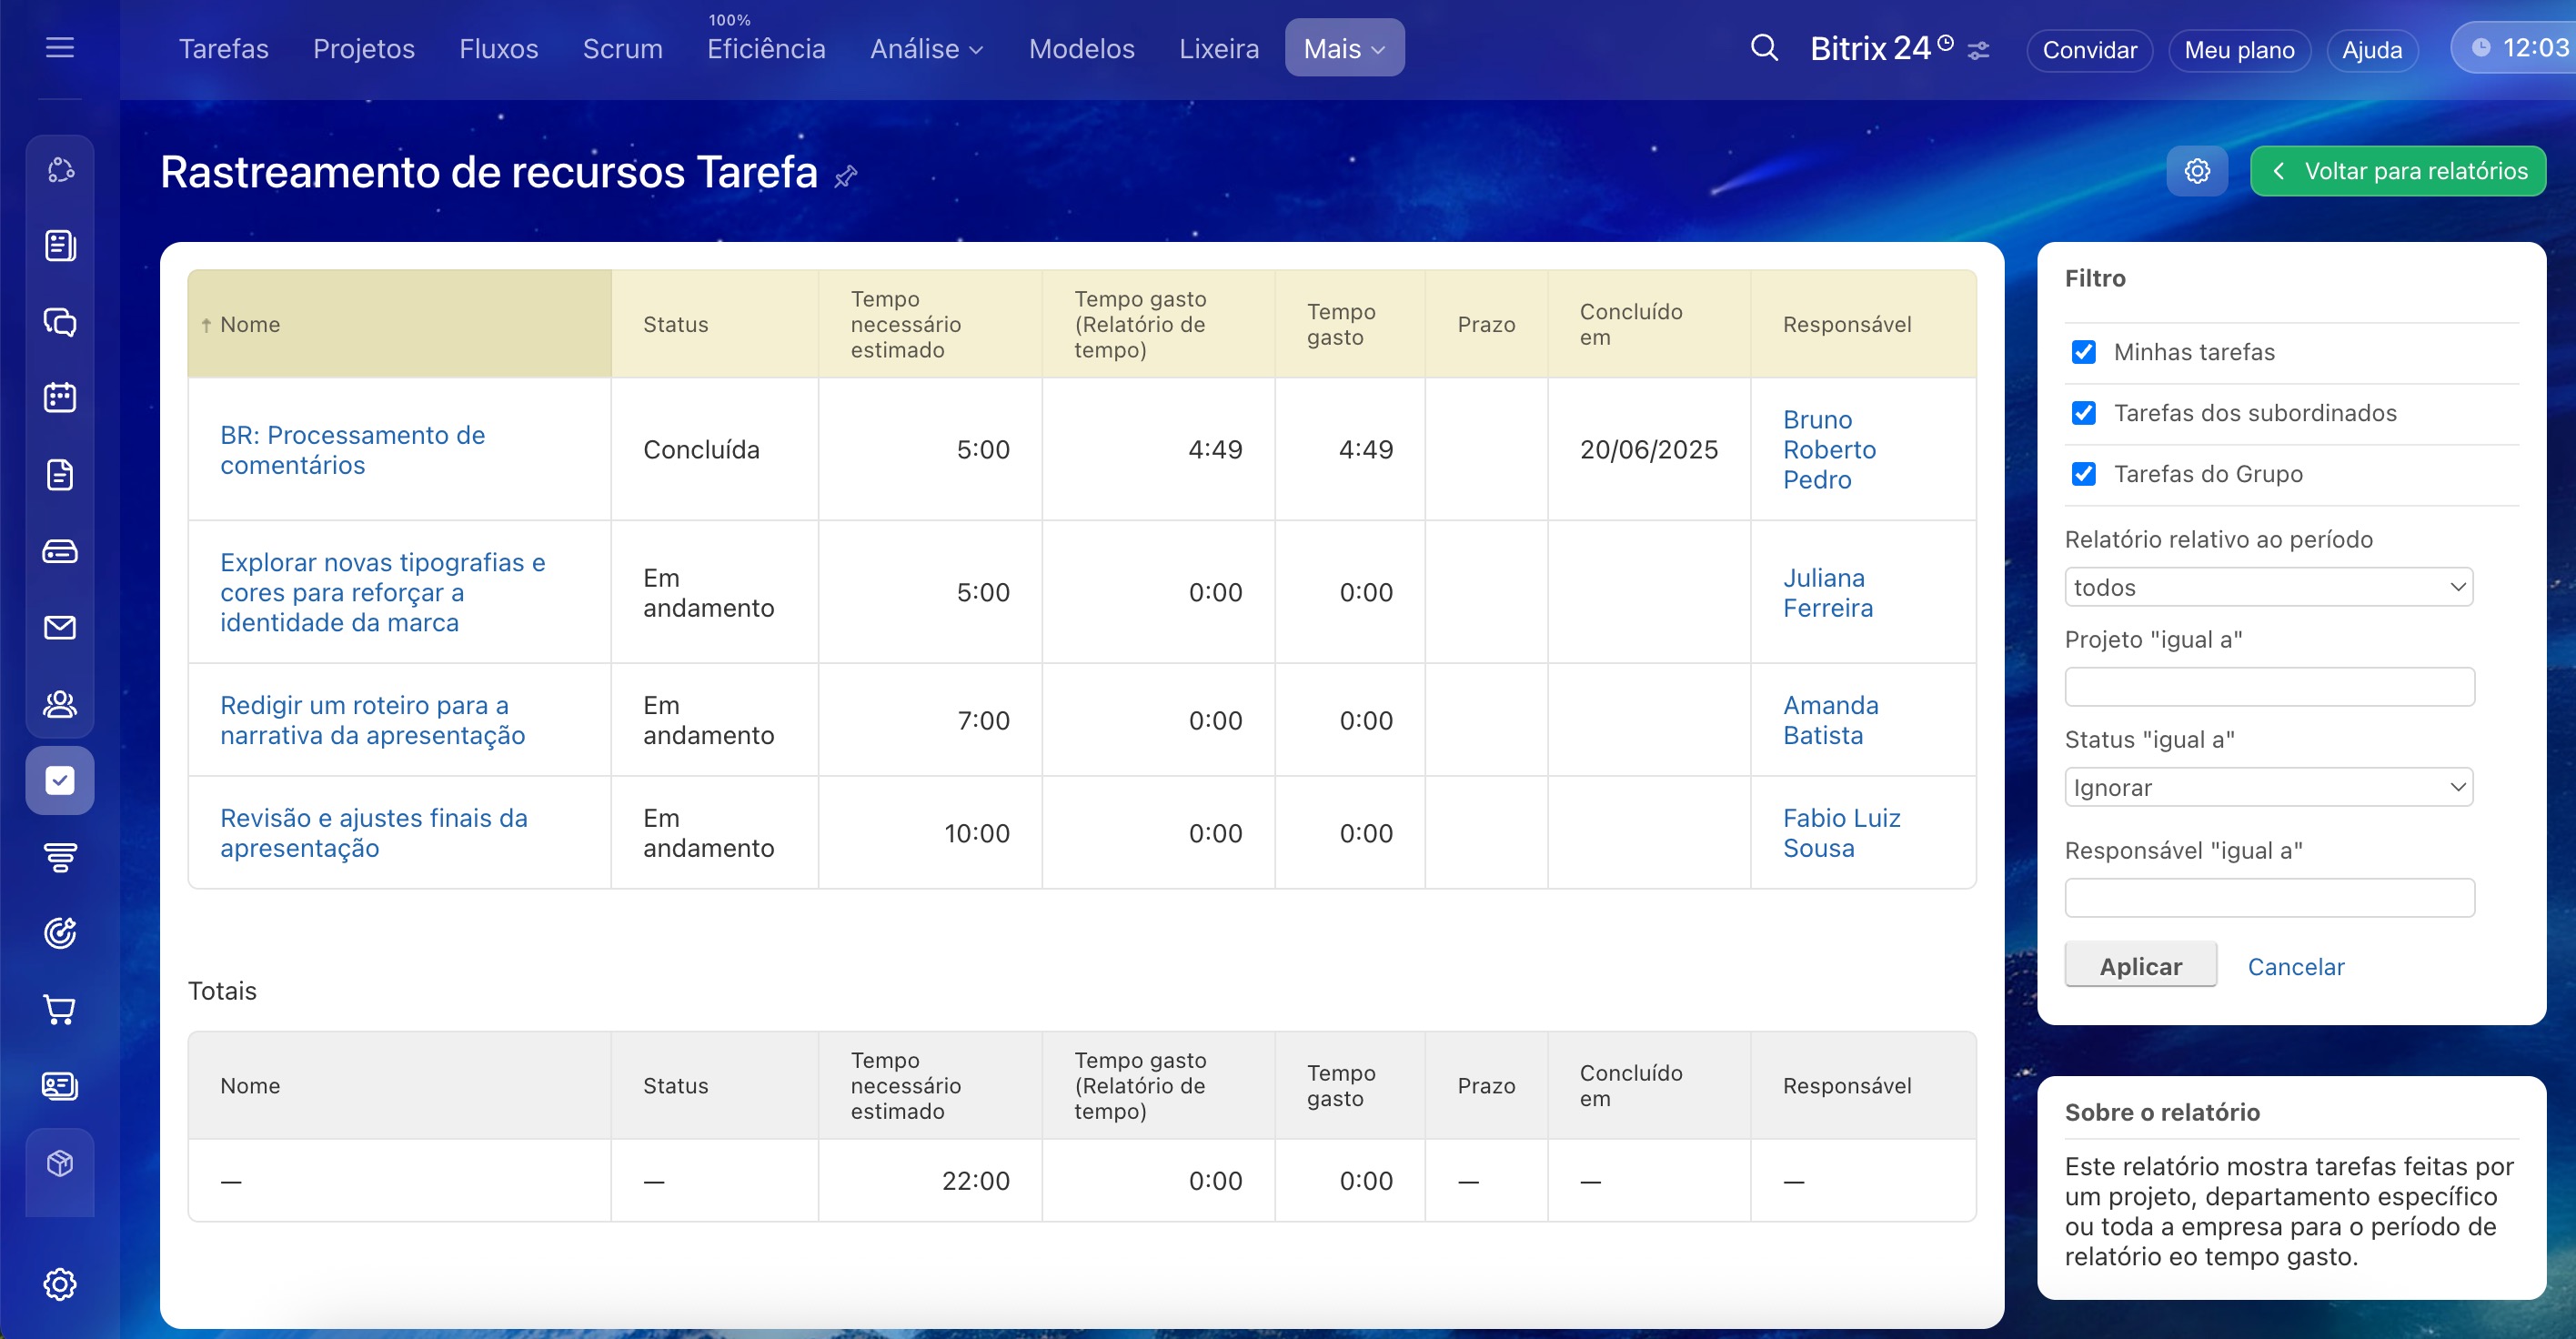
Task: Open settings gear at the bottom of the sidebar
Action: pos(60,1284)
